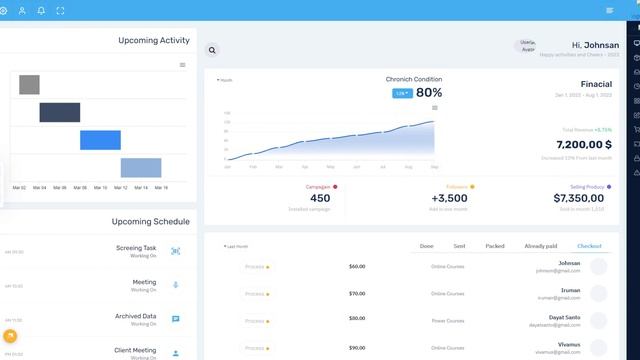Click Process badge in the $60.00 row

click(257, 267)
